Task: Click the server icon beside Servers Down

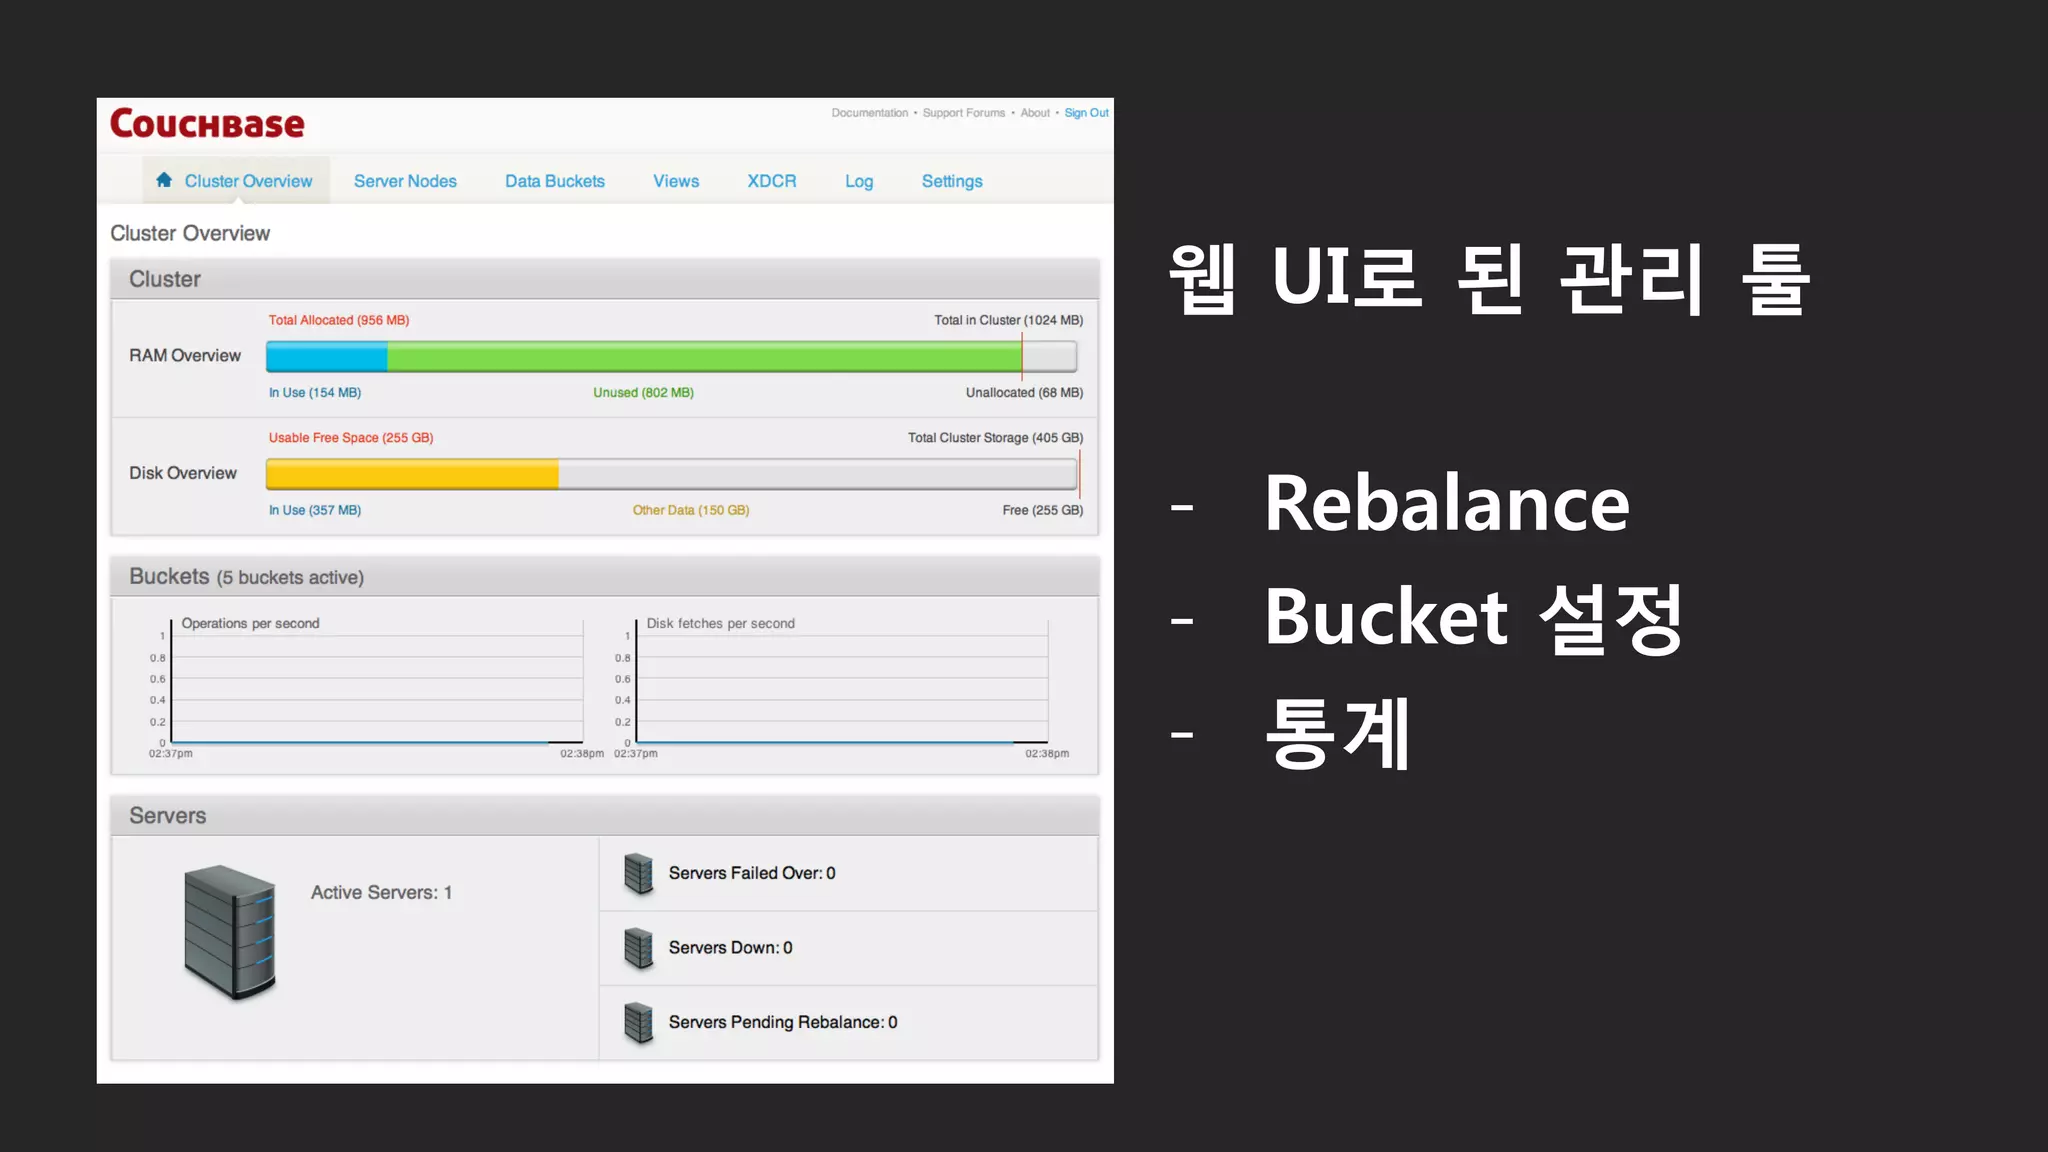Action: point(638,948)
